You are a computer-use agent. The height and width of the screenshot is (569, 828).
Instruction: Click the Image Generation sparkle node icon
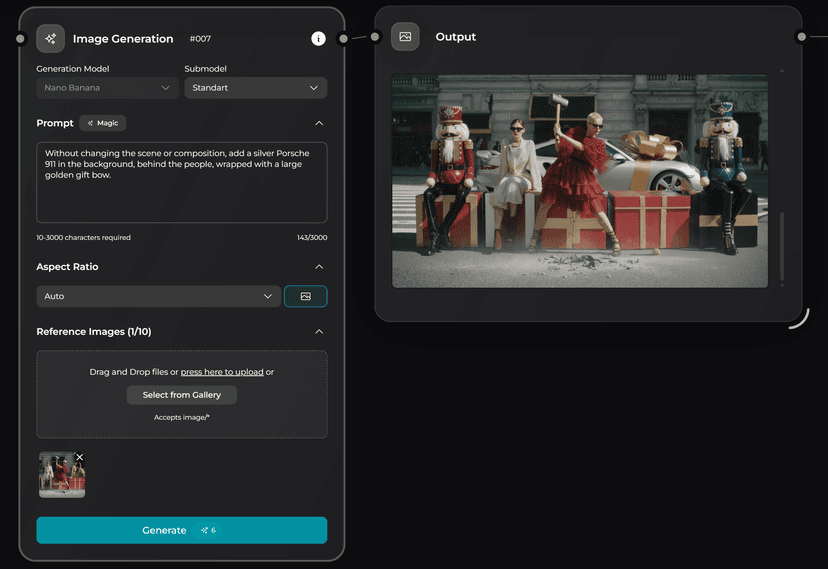coord(51,38)
